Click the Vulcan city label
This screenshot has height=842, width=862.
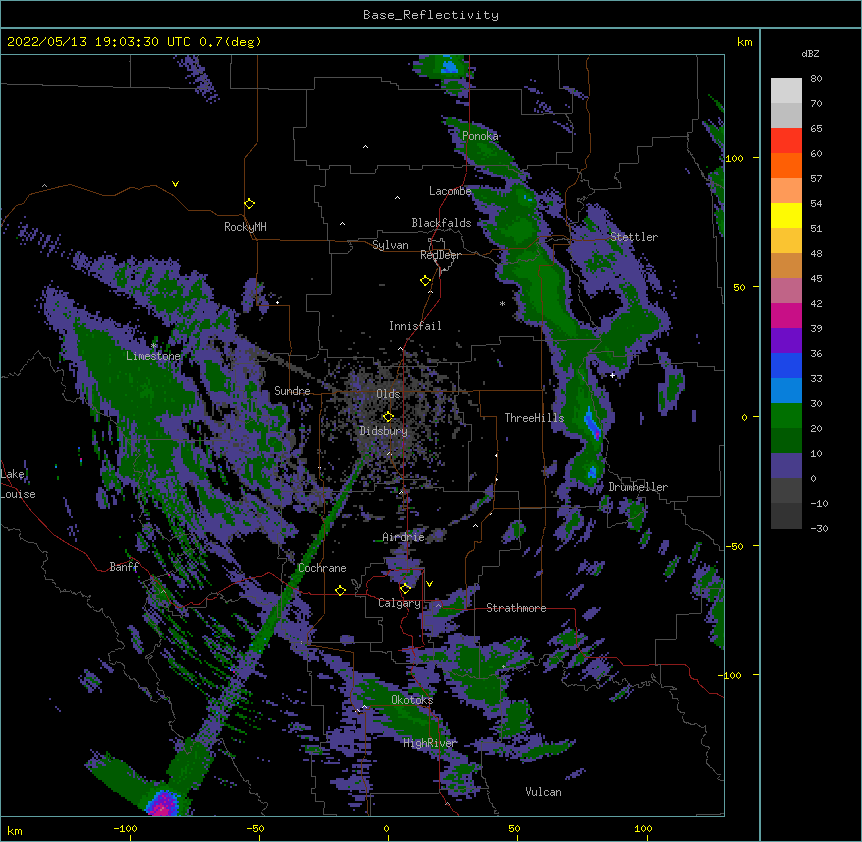543,792
